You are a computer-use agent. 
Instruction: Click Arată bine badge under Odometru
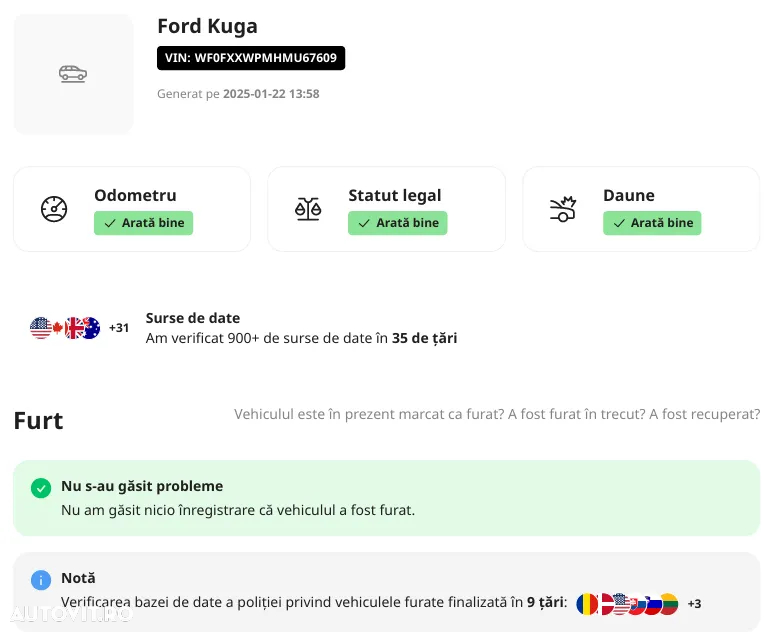144,223
